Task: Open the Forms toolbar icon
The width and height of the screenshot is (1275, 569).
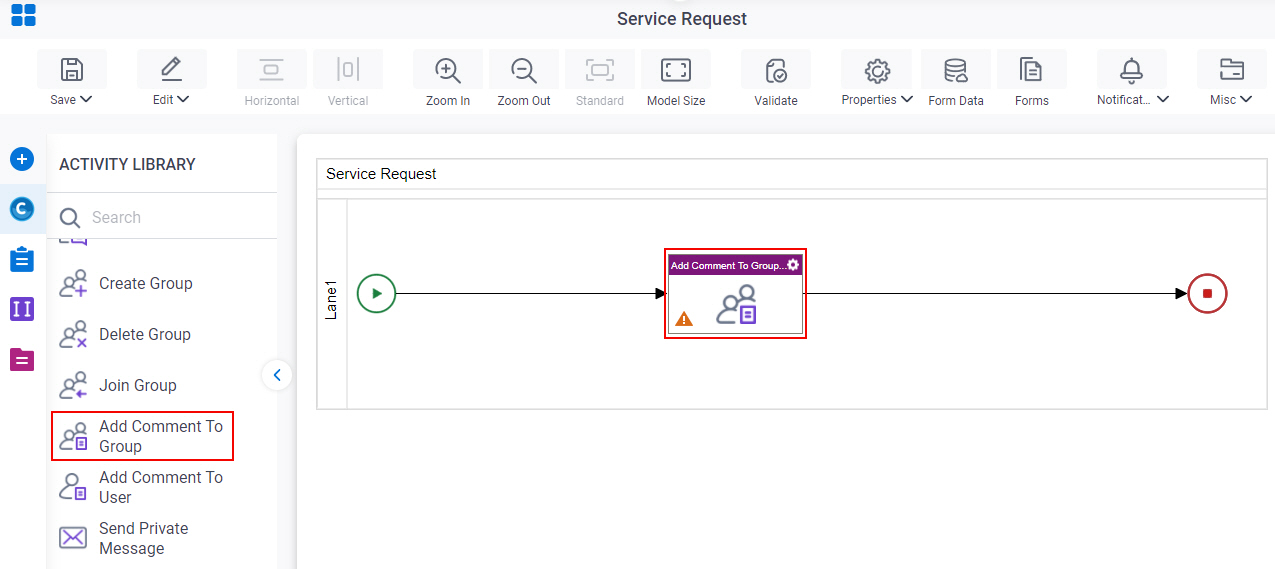Action: click(1031, 70)
